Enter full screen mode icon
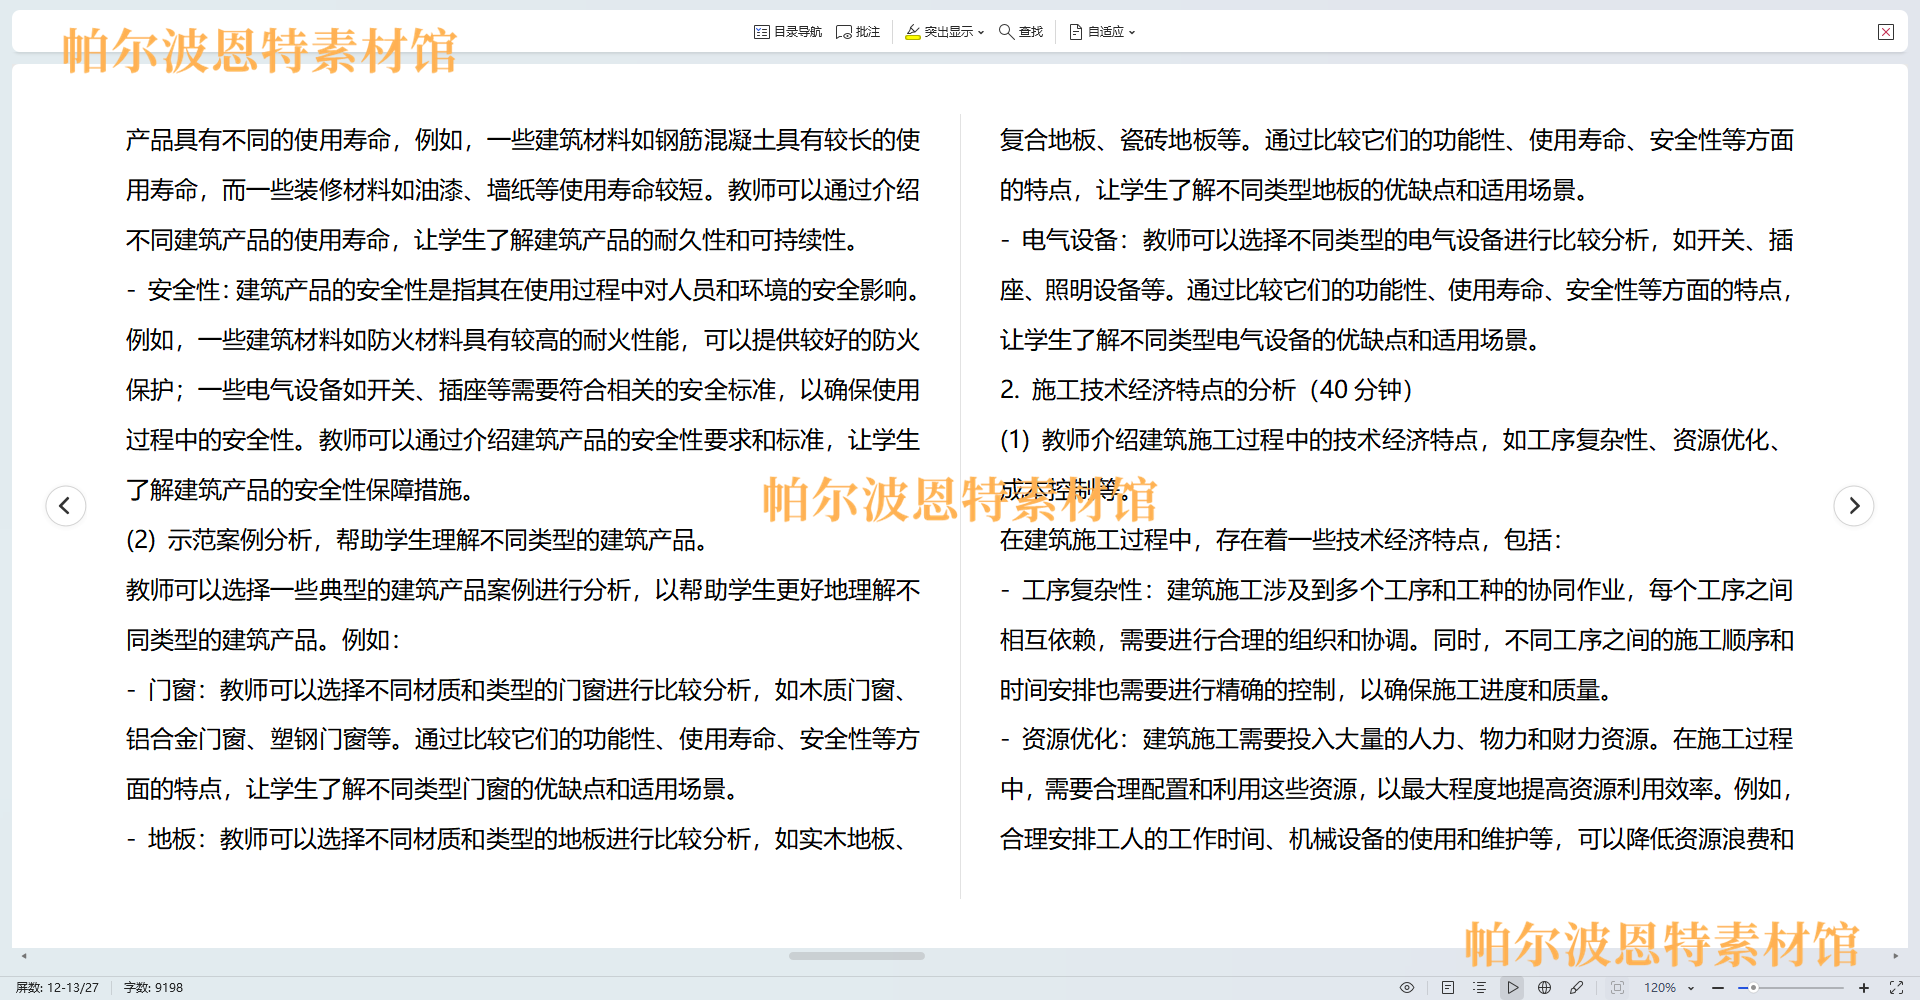This screenshot has width=1920, height=1000. pos(1896,987)
